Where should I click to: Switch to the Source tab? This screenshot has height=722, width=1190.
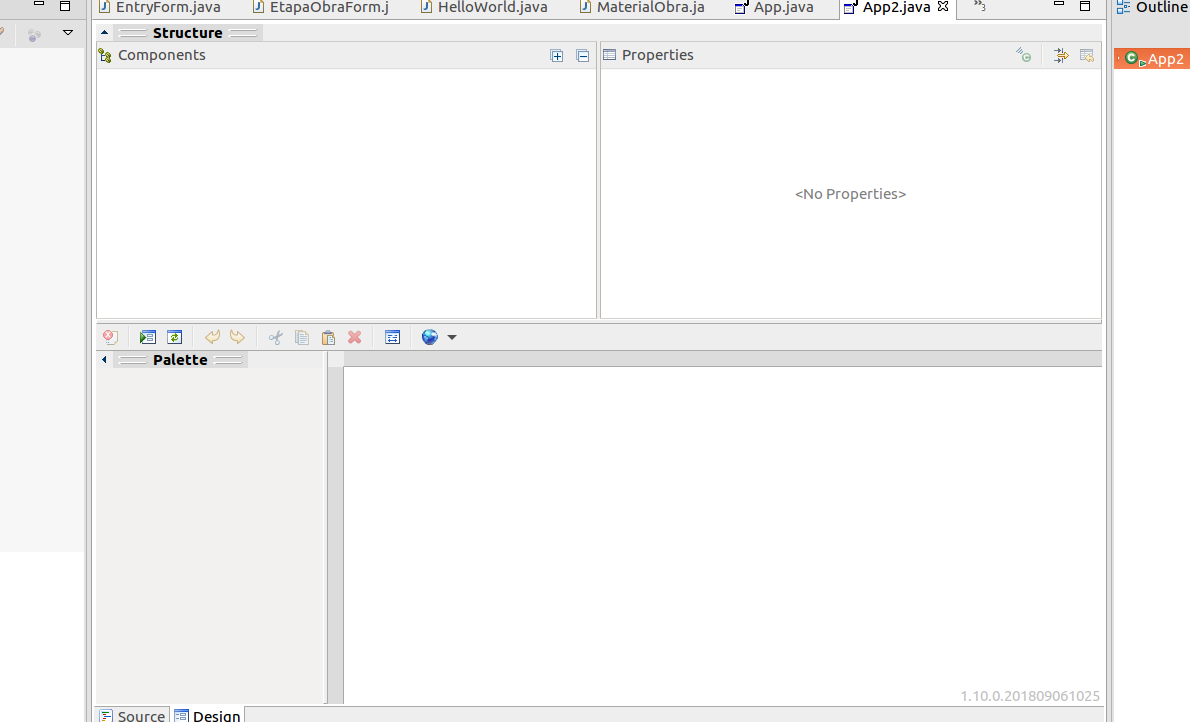133,715
